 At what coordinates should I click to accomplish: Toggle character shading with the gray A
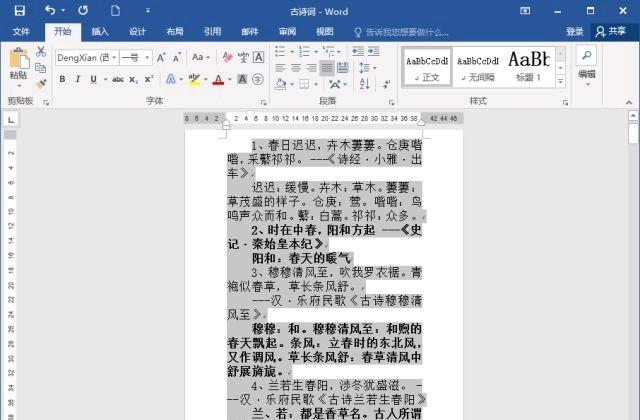click(242, 79)
